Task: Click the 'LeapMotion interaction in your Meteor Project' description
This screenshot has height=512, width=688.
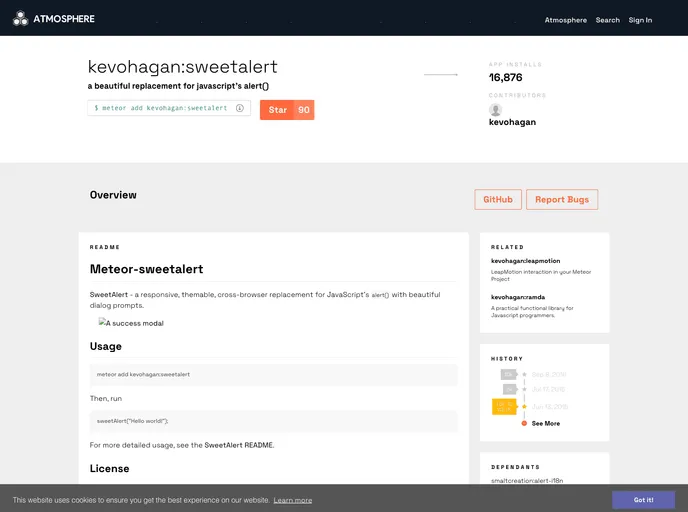Action: (x=541, y=275)
